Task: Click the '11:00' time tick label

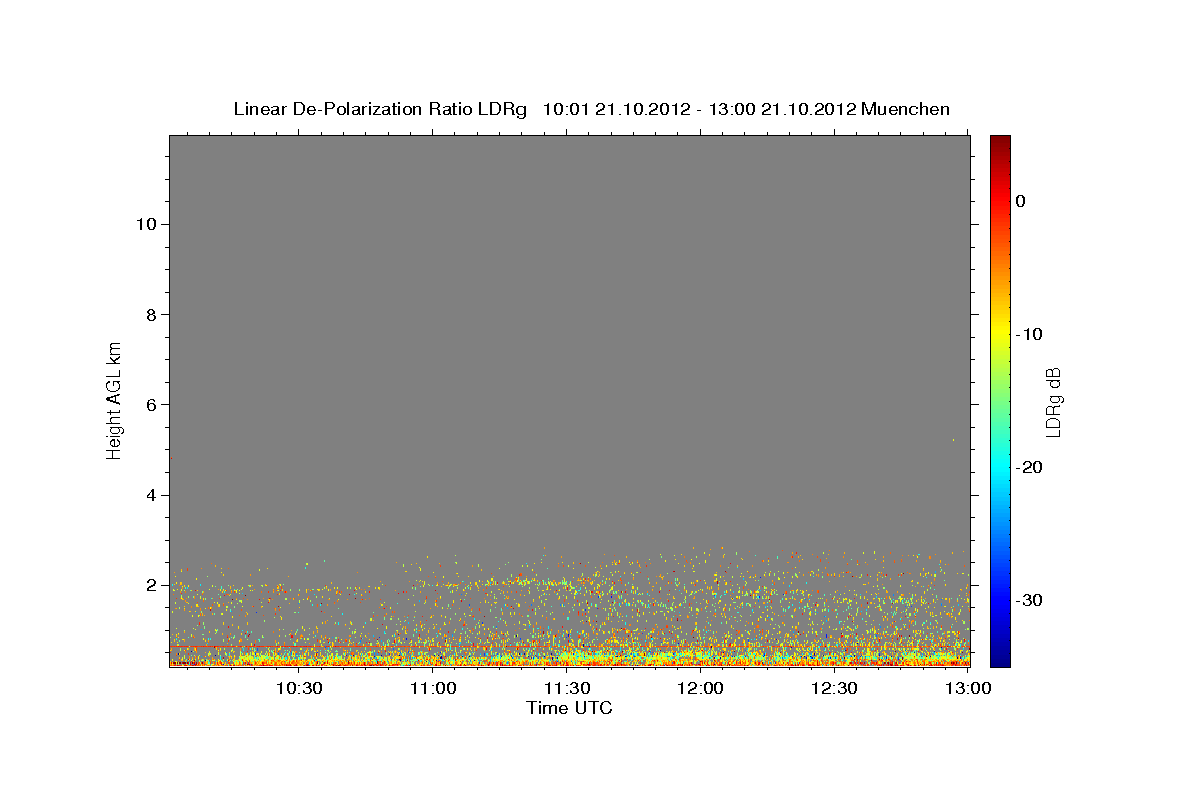Action: pos(434,688)
